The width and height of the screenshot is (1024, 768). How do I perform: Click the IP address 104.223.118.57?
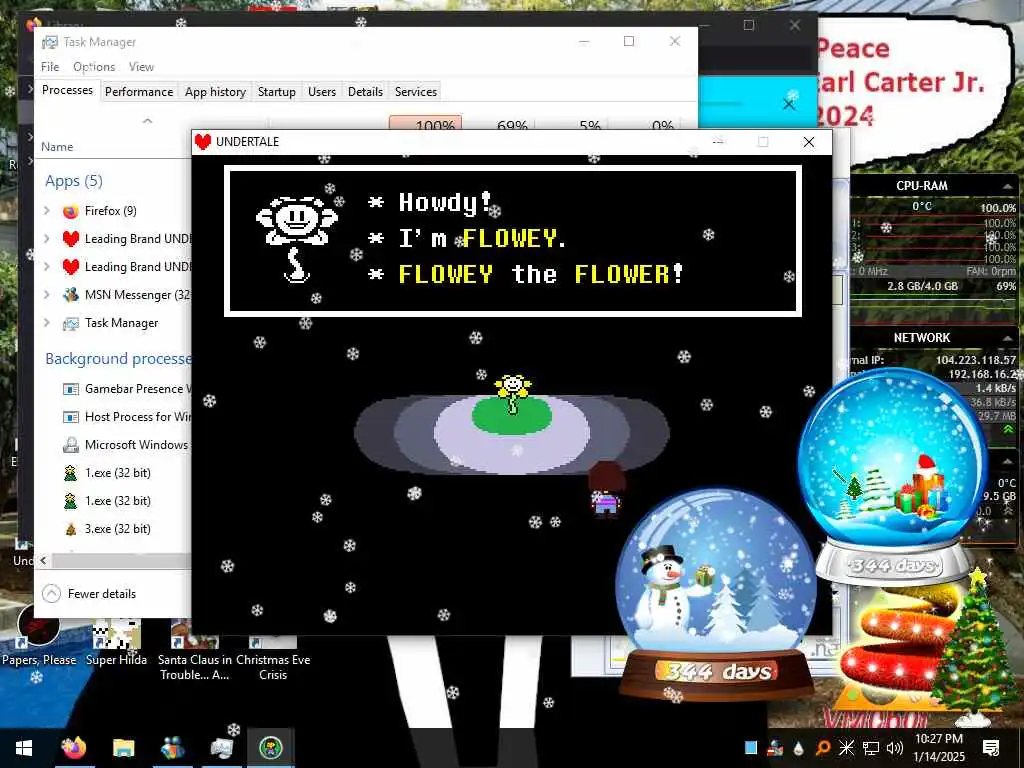tap(975, 360)
